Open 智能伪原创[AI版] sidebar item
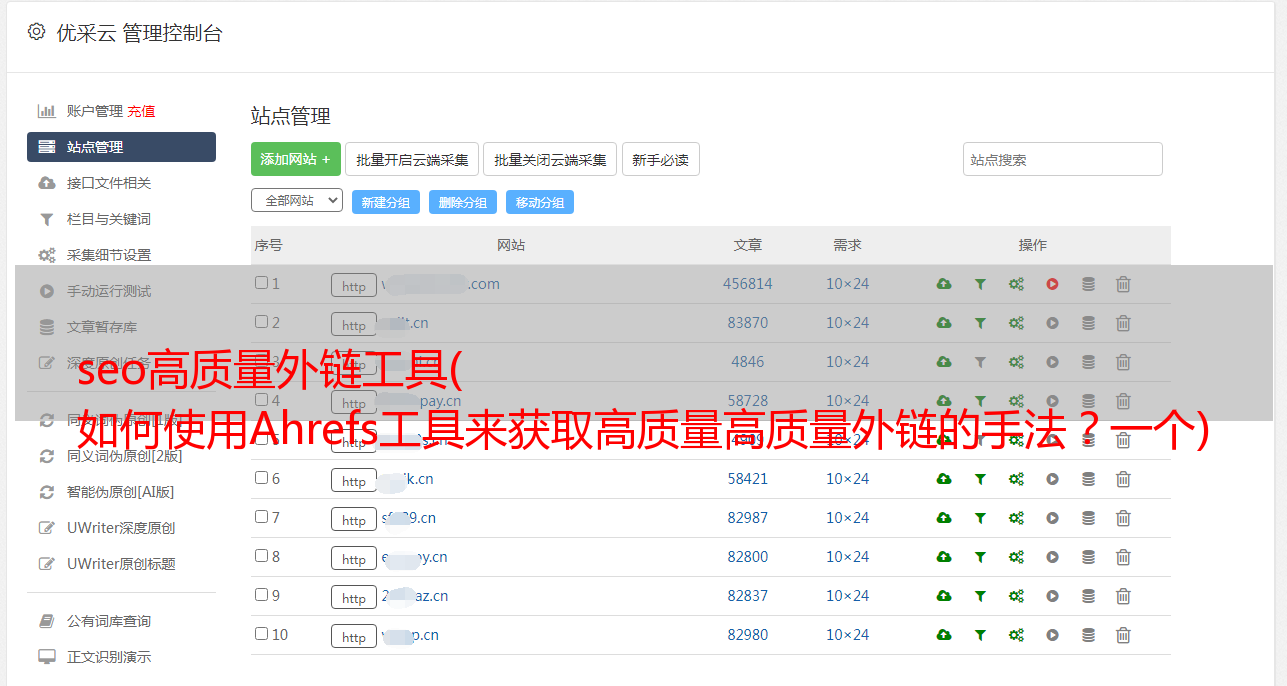Viewport: 1287px width, 686px height. tap(121, 492)
